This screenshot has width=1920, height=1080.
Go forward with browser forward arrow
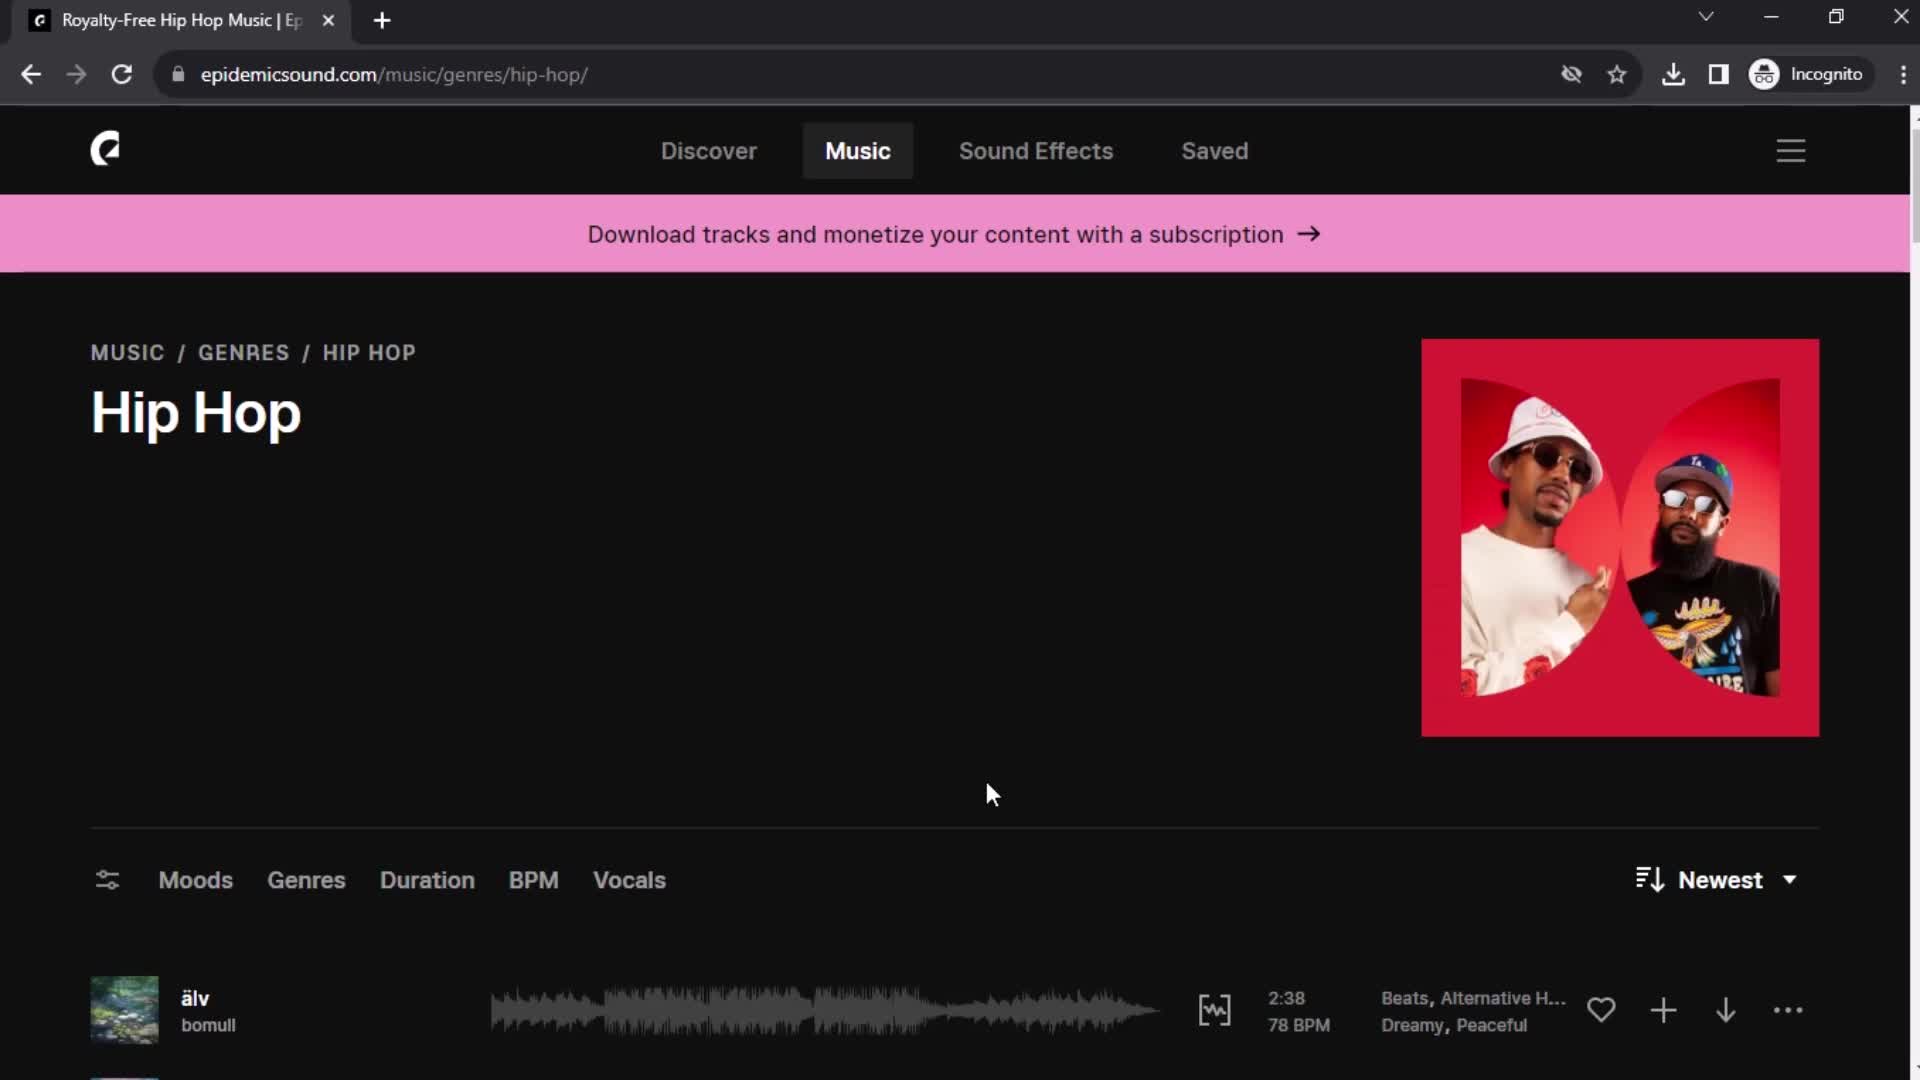coord(76,74)
